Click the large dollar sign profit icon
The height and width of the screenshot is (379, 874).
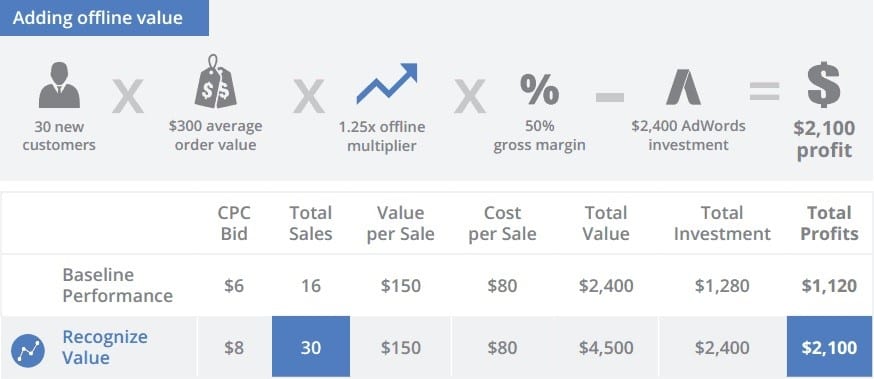pos(824,85)
